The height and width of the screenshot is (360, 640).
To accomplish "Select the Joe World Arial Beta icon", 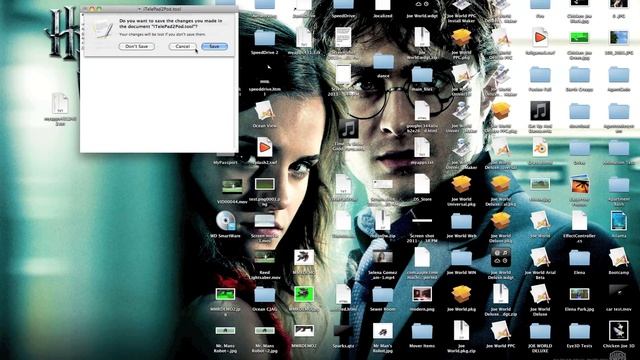I will [540, 258].
